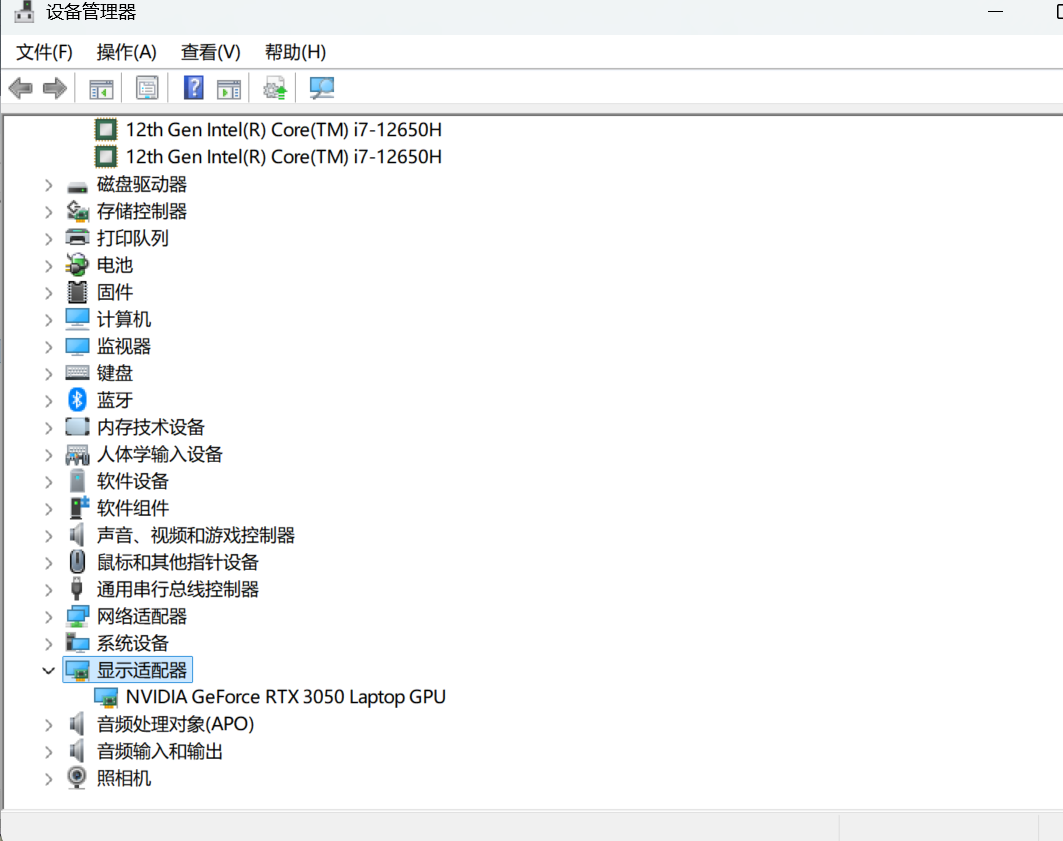1063x841 pixels.
Task: Click the webcam icon beside 照相机
Action: tap(77, 778)
